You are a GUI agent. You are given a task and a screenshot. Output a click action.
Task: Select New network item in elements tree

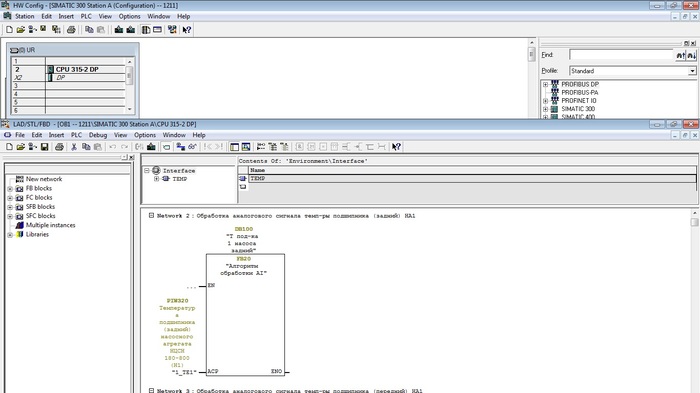point(44,179)
